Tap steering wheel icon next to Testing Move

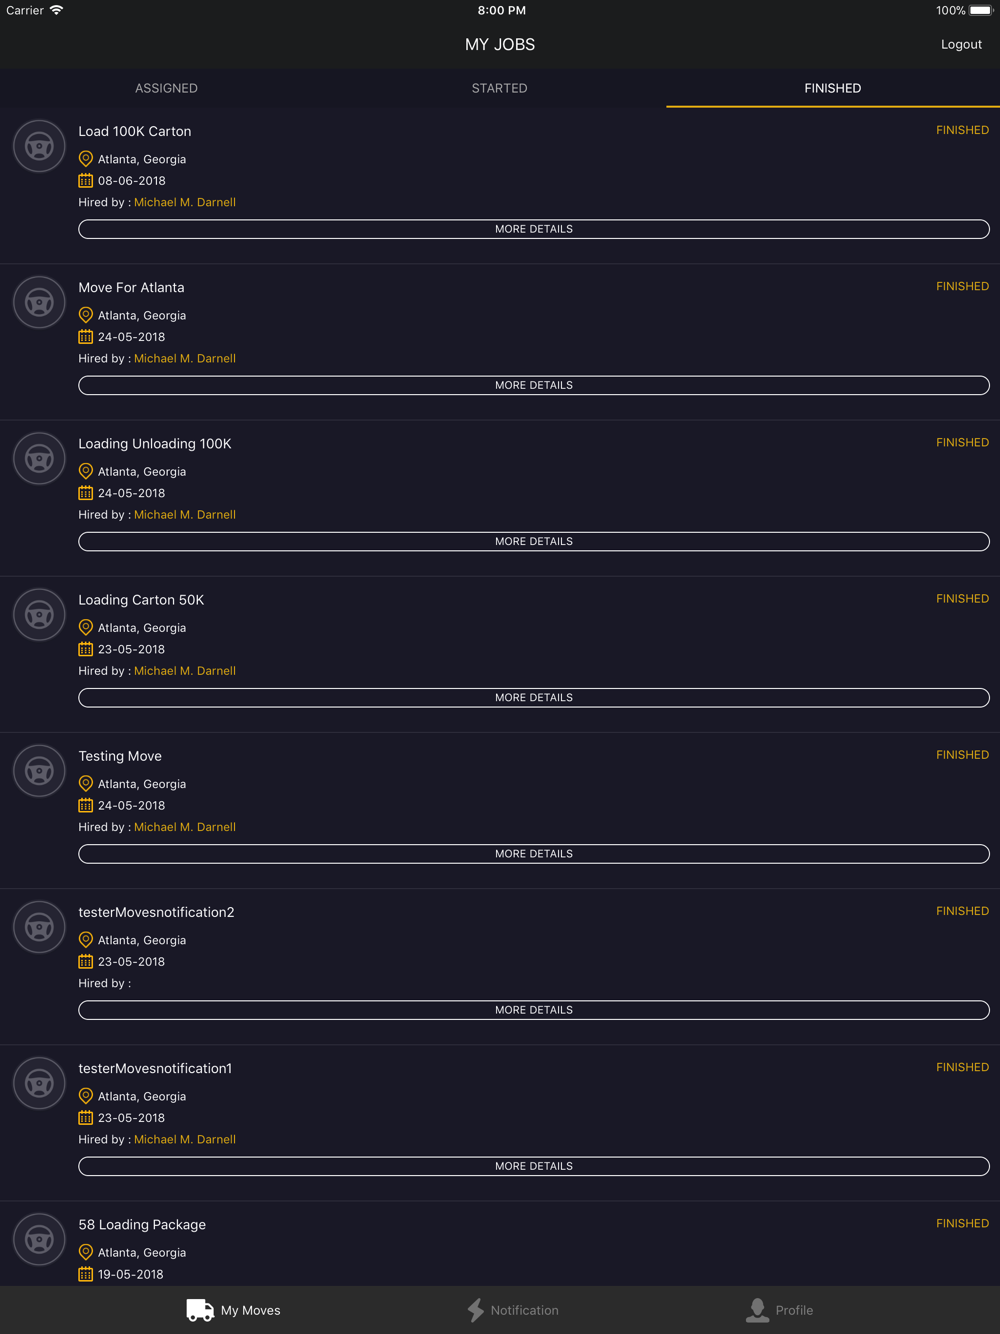click(x=39, y=770)
